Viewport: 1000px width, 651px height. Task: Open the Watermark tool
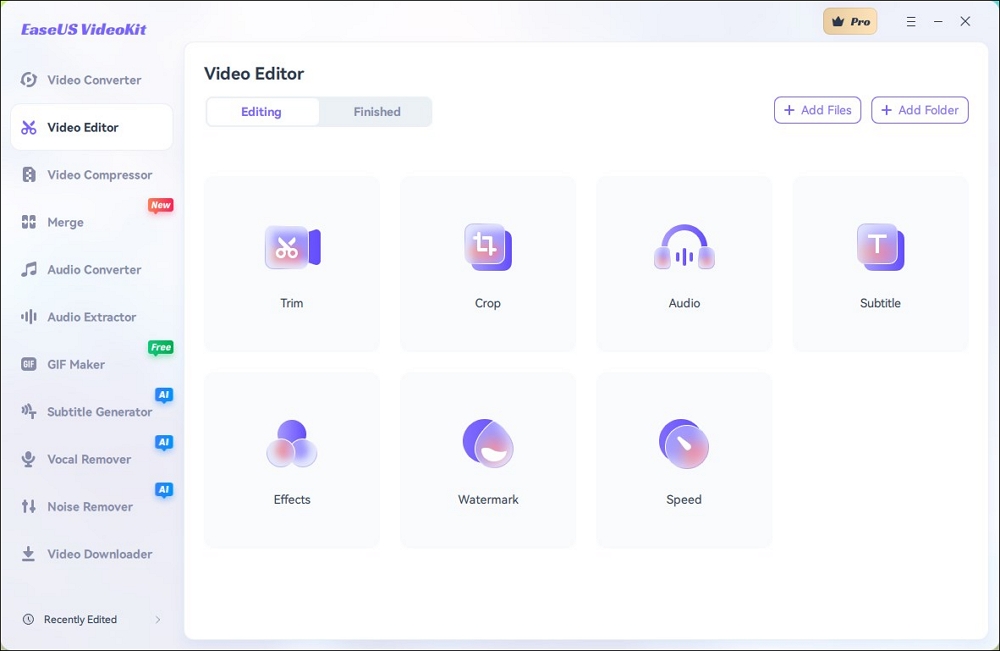point(487,459)
